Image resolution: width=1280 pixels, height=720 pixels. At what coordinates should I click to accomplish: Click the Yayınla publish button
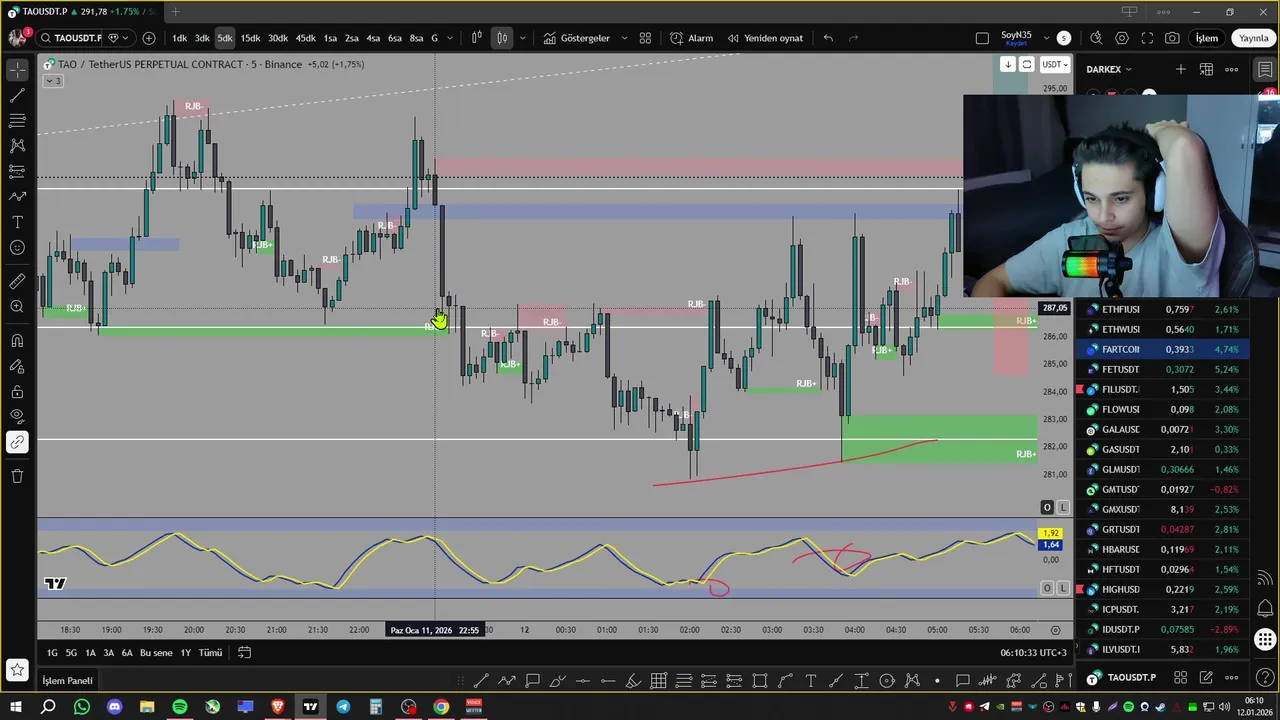tap(1254, 38)
